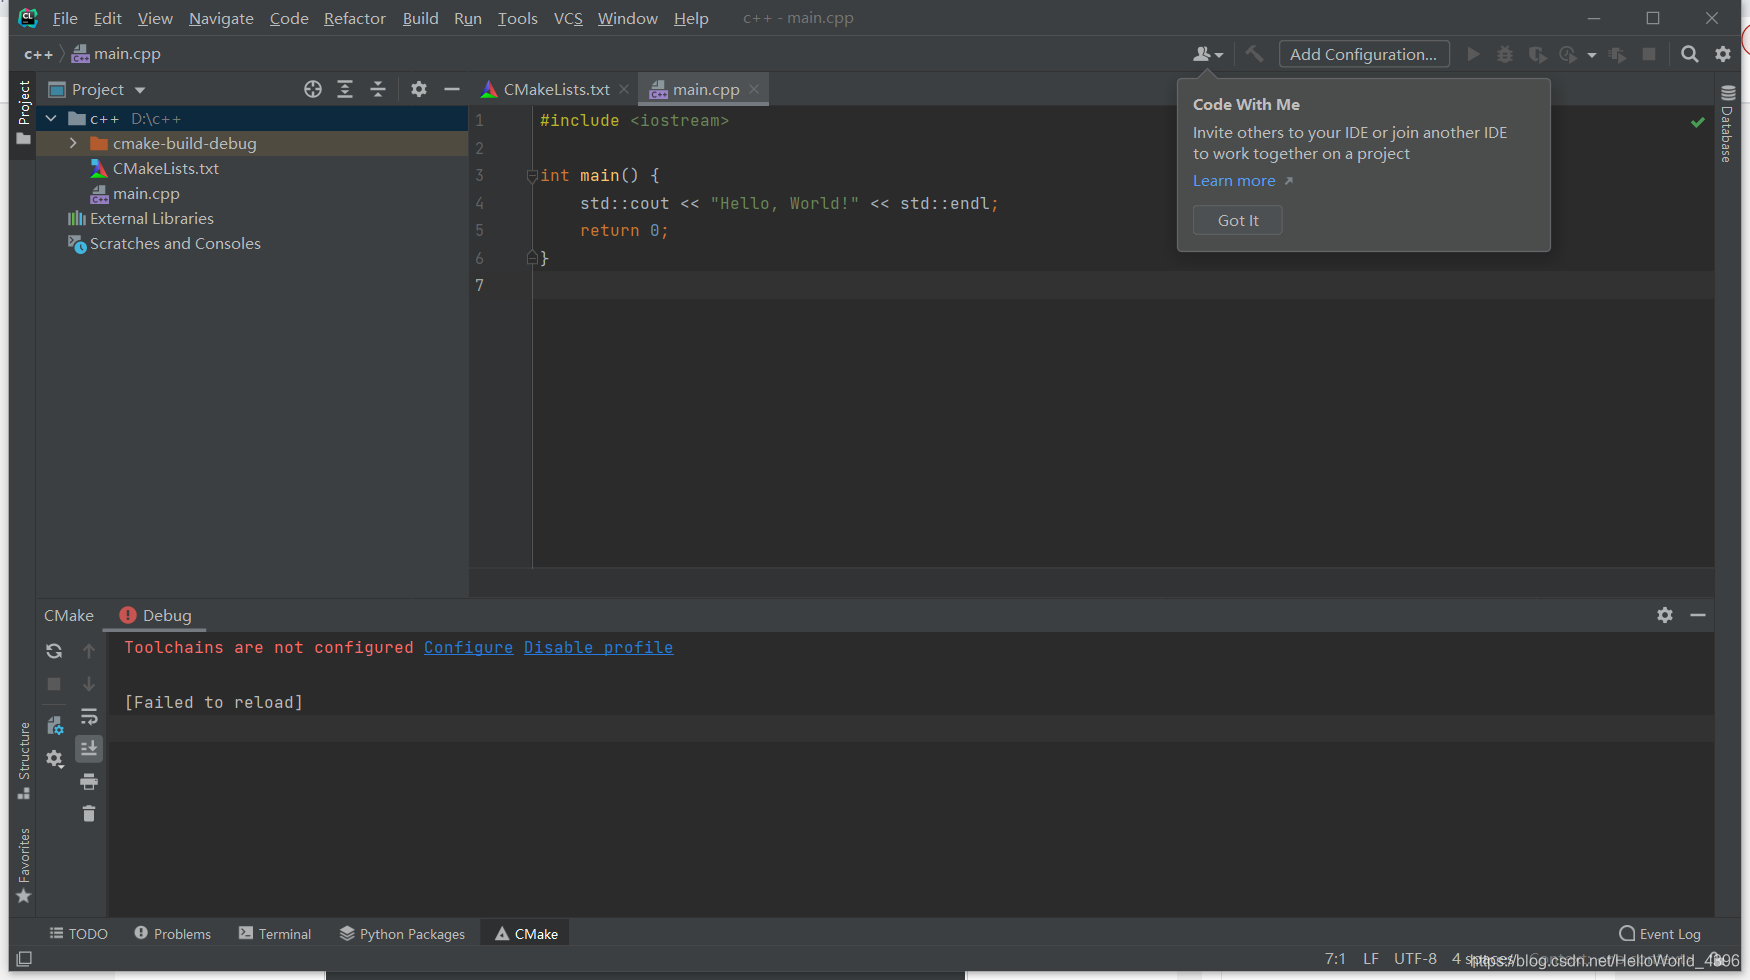Toggle tool window bars icon in status bar
This screenshot has height=980, width=1750.
(25, 958)
